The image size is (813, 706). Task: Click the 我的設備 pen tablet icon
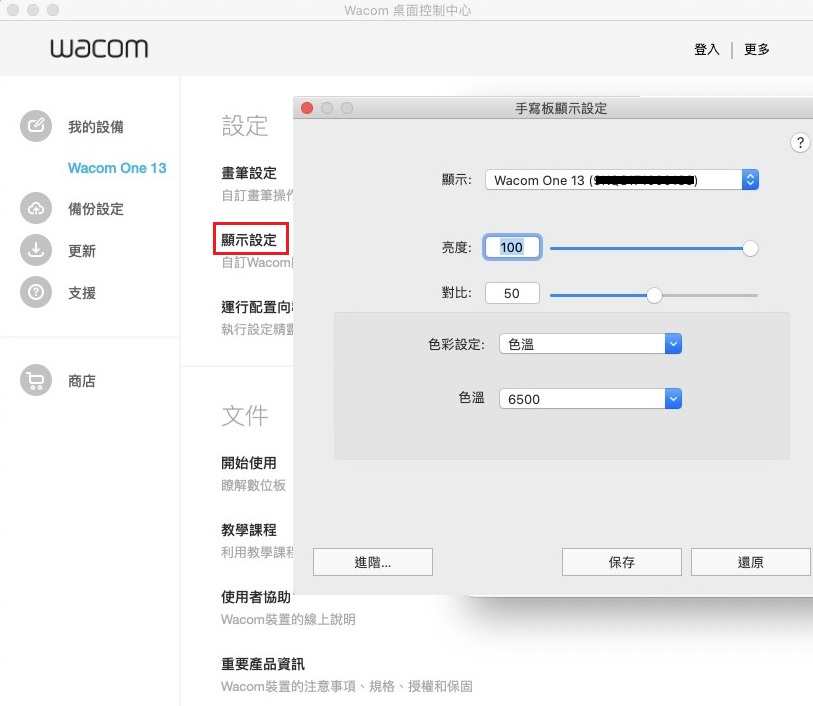click(36, 126)
